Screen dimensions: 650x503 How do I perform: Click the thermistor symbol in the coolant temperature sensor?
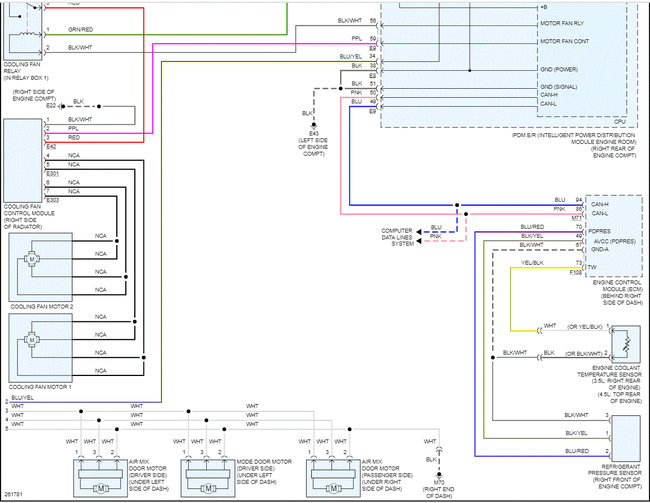pos(627,344)
